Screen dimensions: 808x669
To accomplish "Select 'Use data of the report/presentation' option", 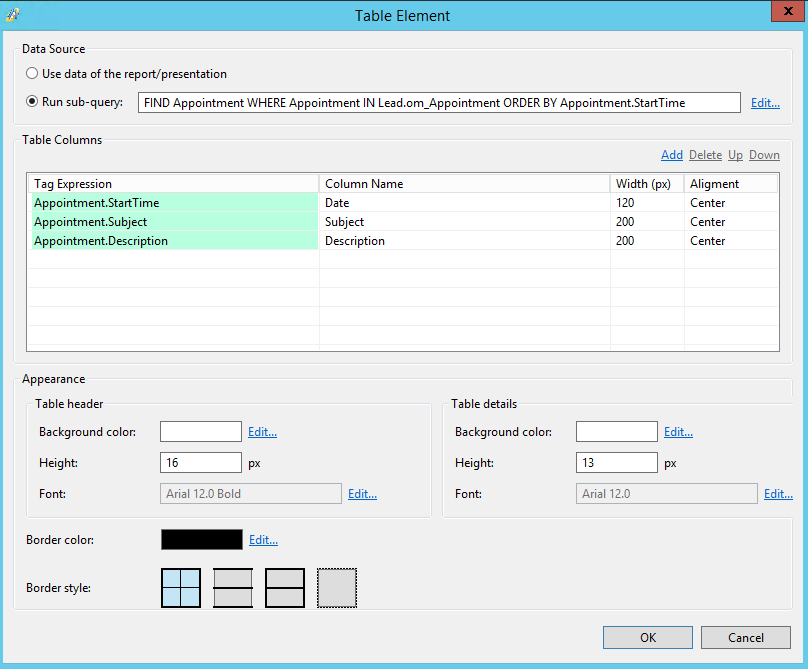I will 32,73.
